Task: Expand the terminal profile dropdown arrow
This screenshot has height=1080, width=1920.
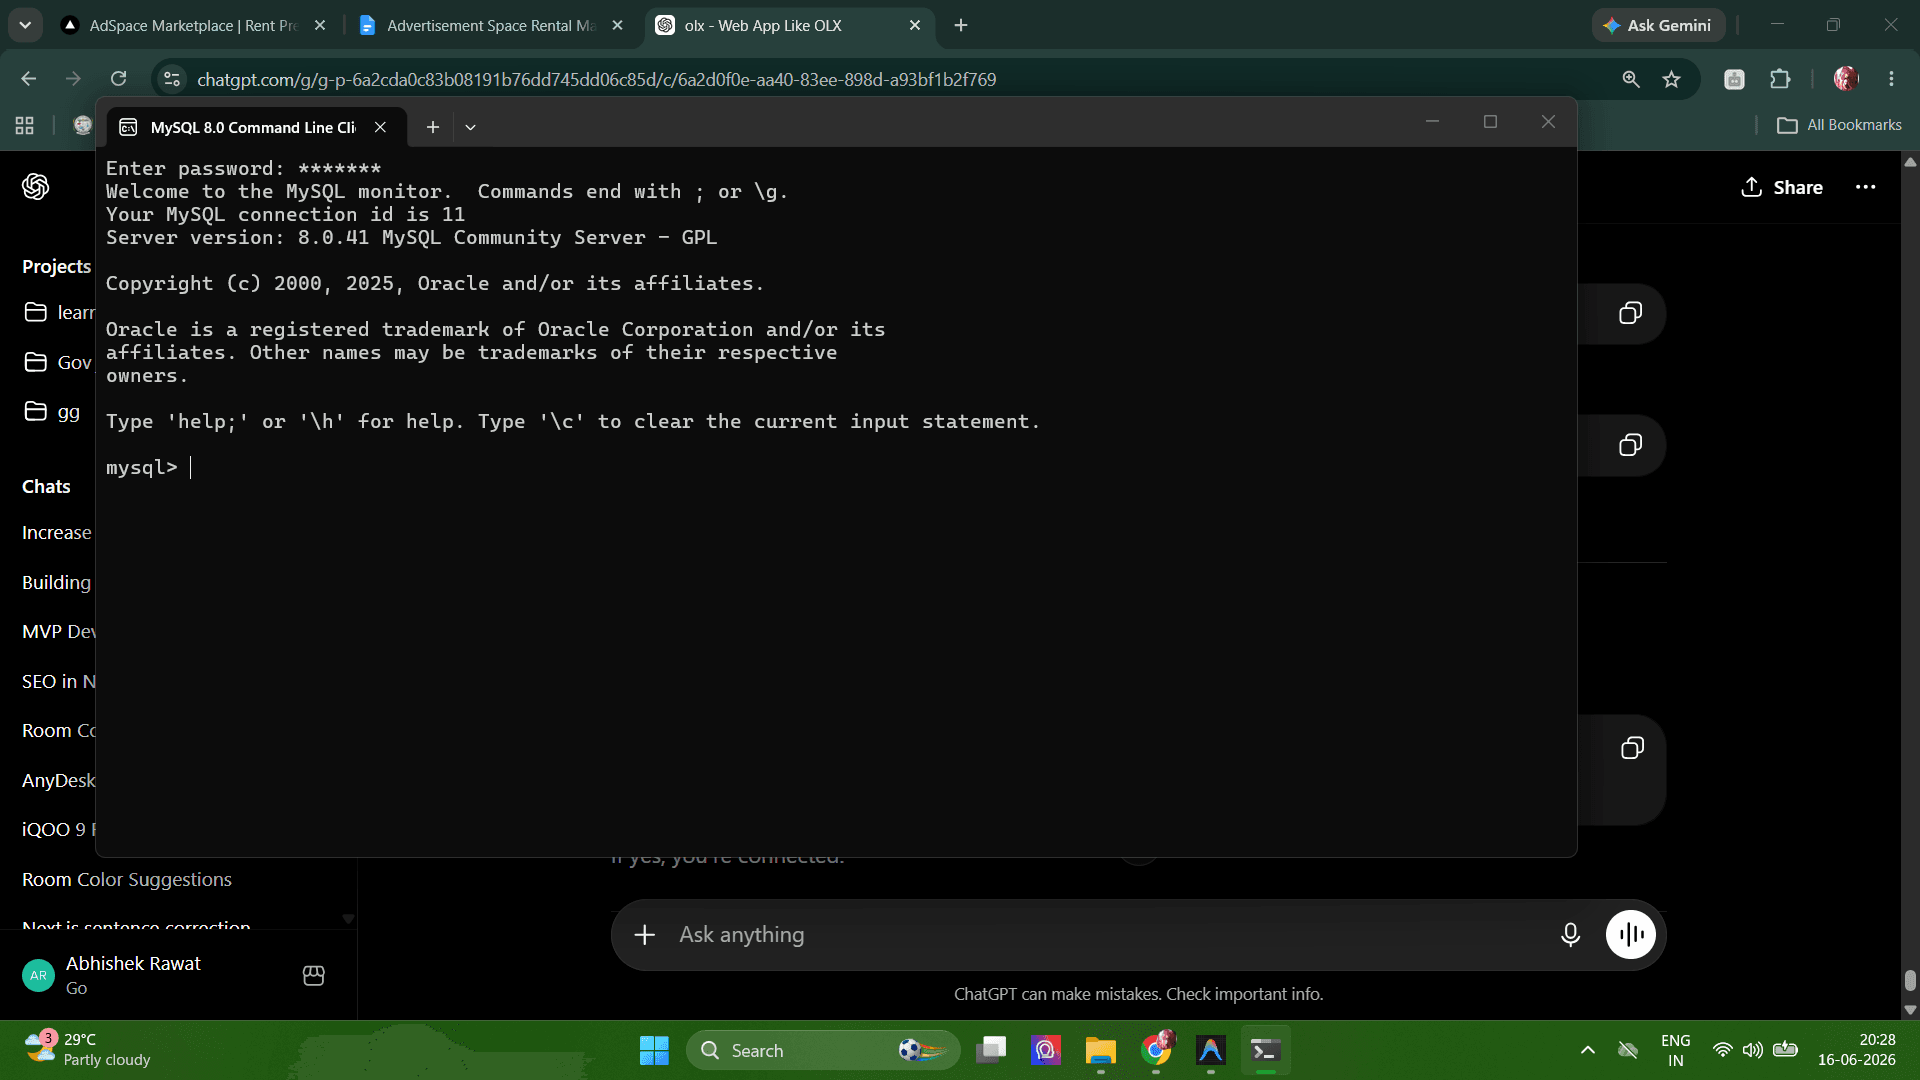Action: [470, 127]
